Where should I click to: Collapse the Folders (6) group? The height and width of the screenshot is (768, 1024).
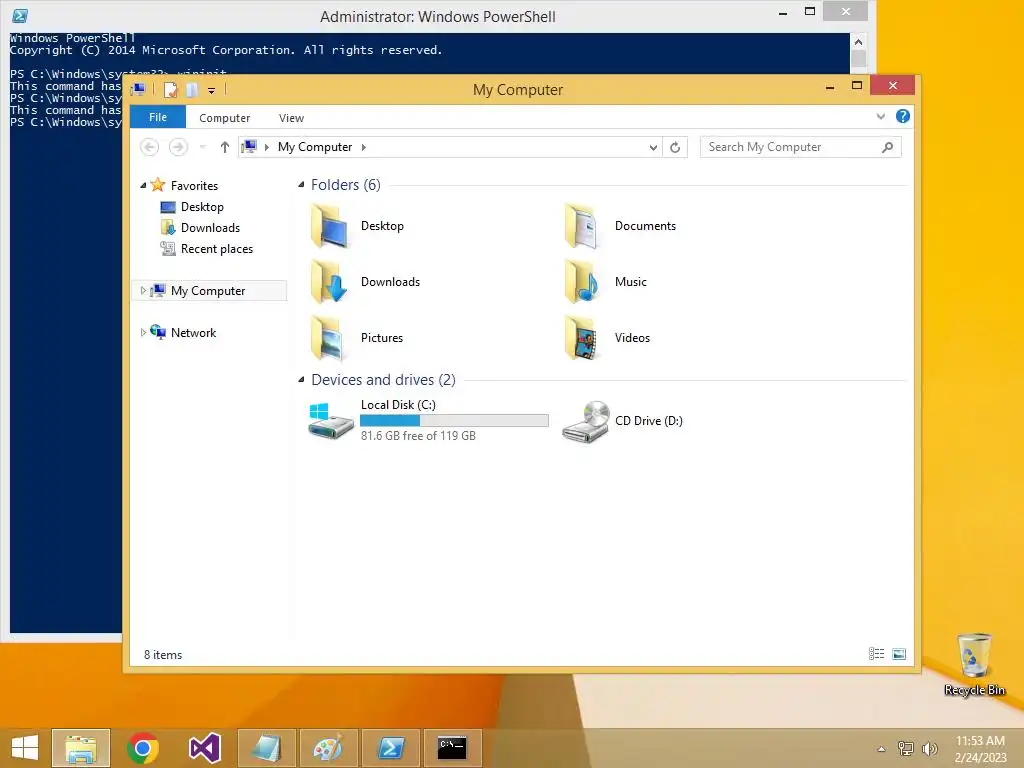tap(301, 185)
